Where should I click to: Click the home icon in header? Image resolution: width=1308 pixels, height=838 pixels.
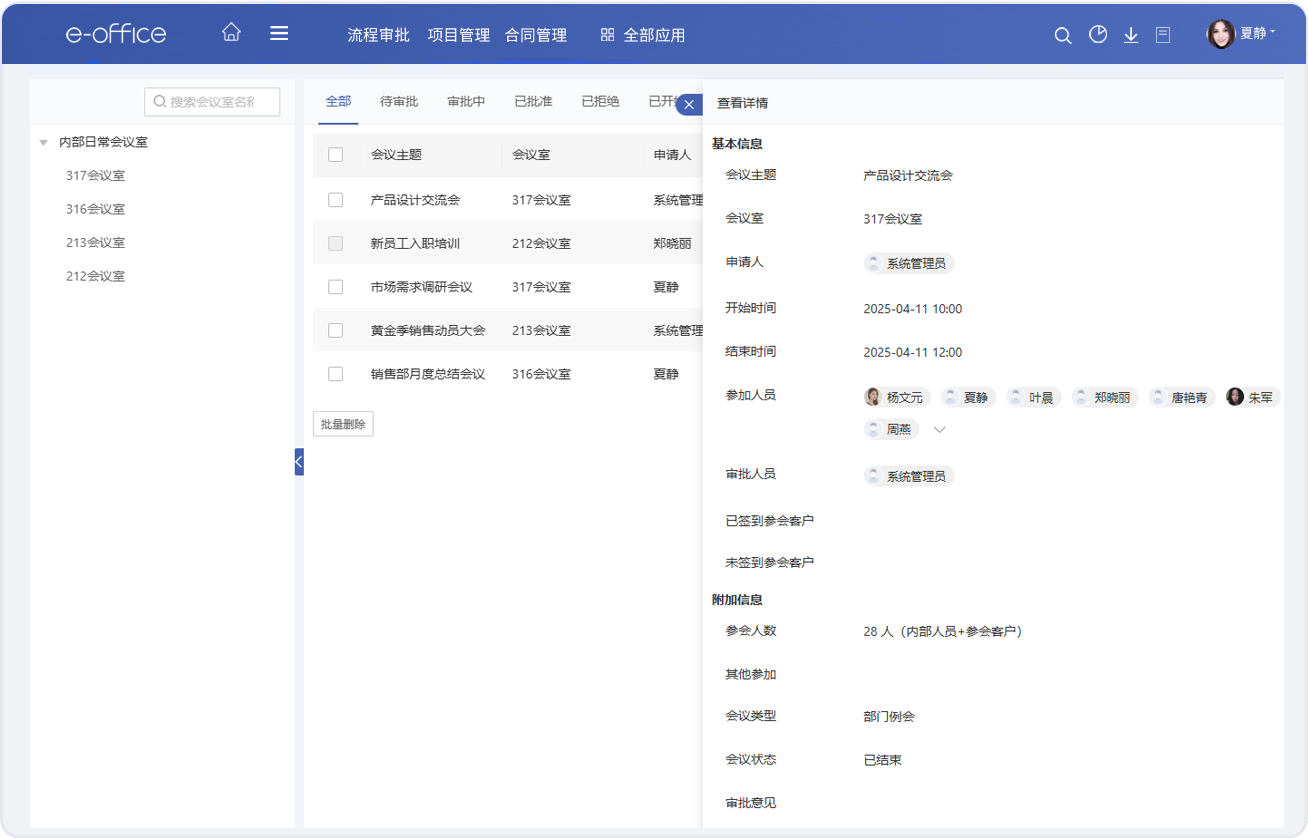click(231, 33)
